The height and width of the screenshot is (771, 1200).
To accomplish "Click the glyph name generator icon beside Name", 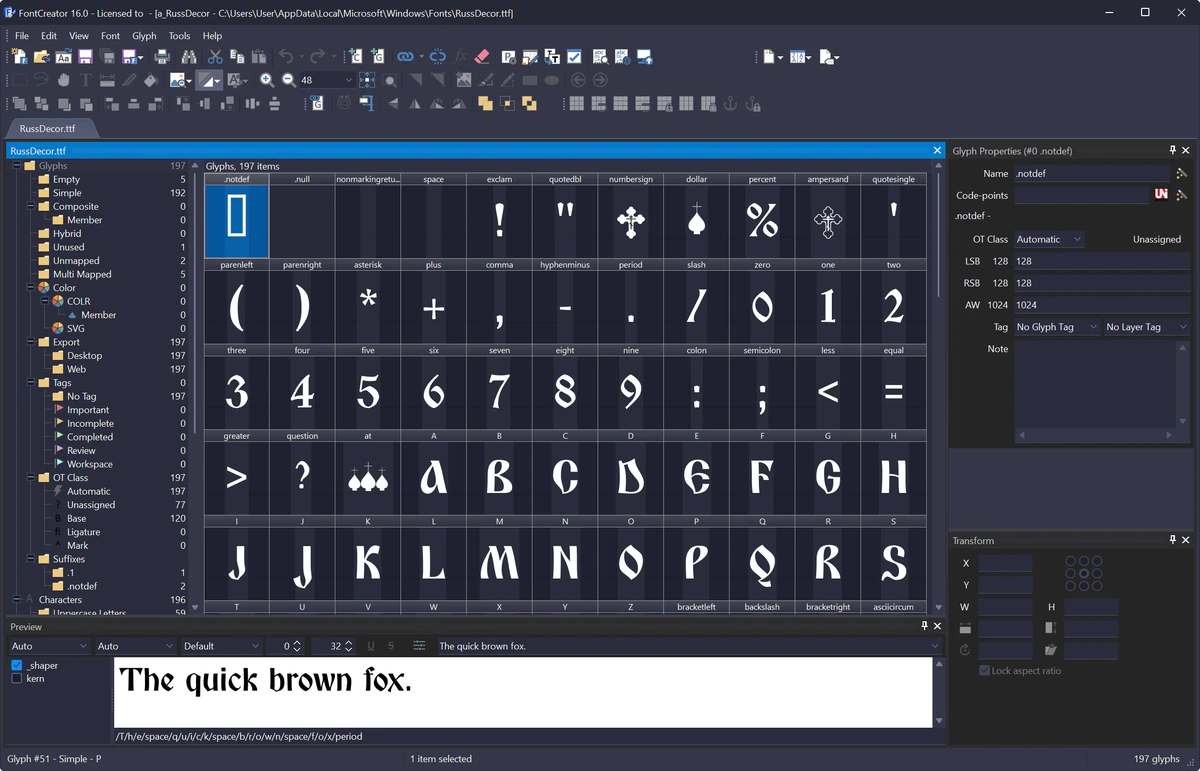I will [1182, 173].
